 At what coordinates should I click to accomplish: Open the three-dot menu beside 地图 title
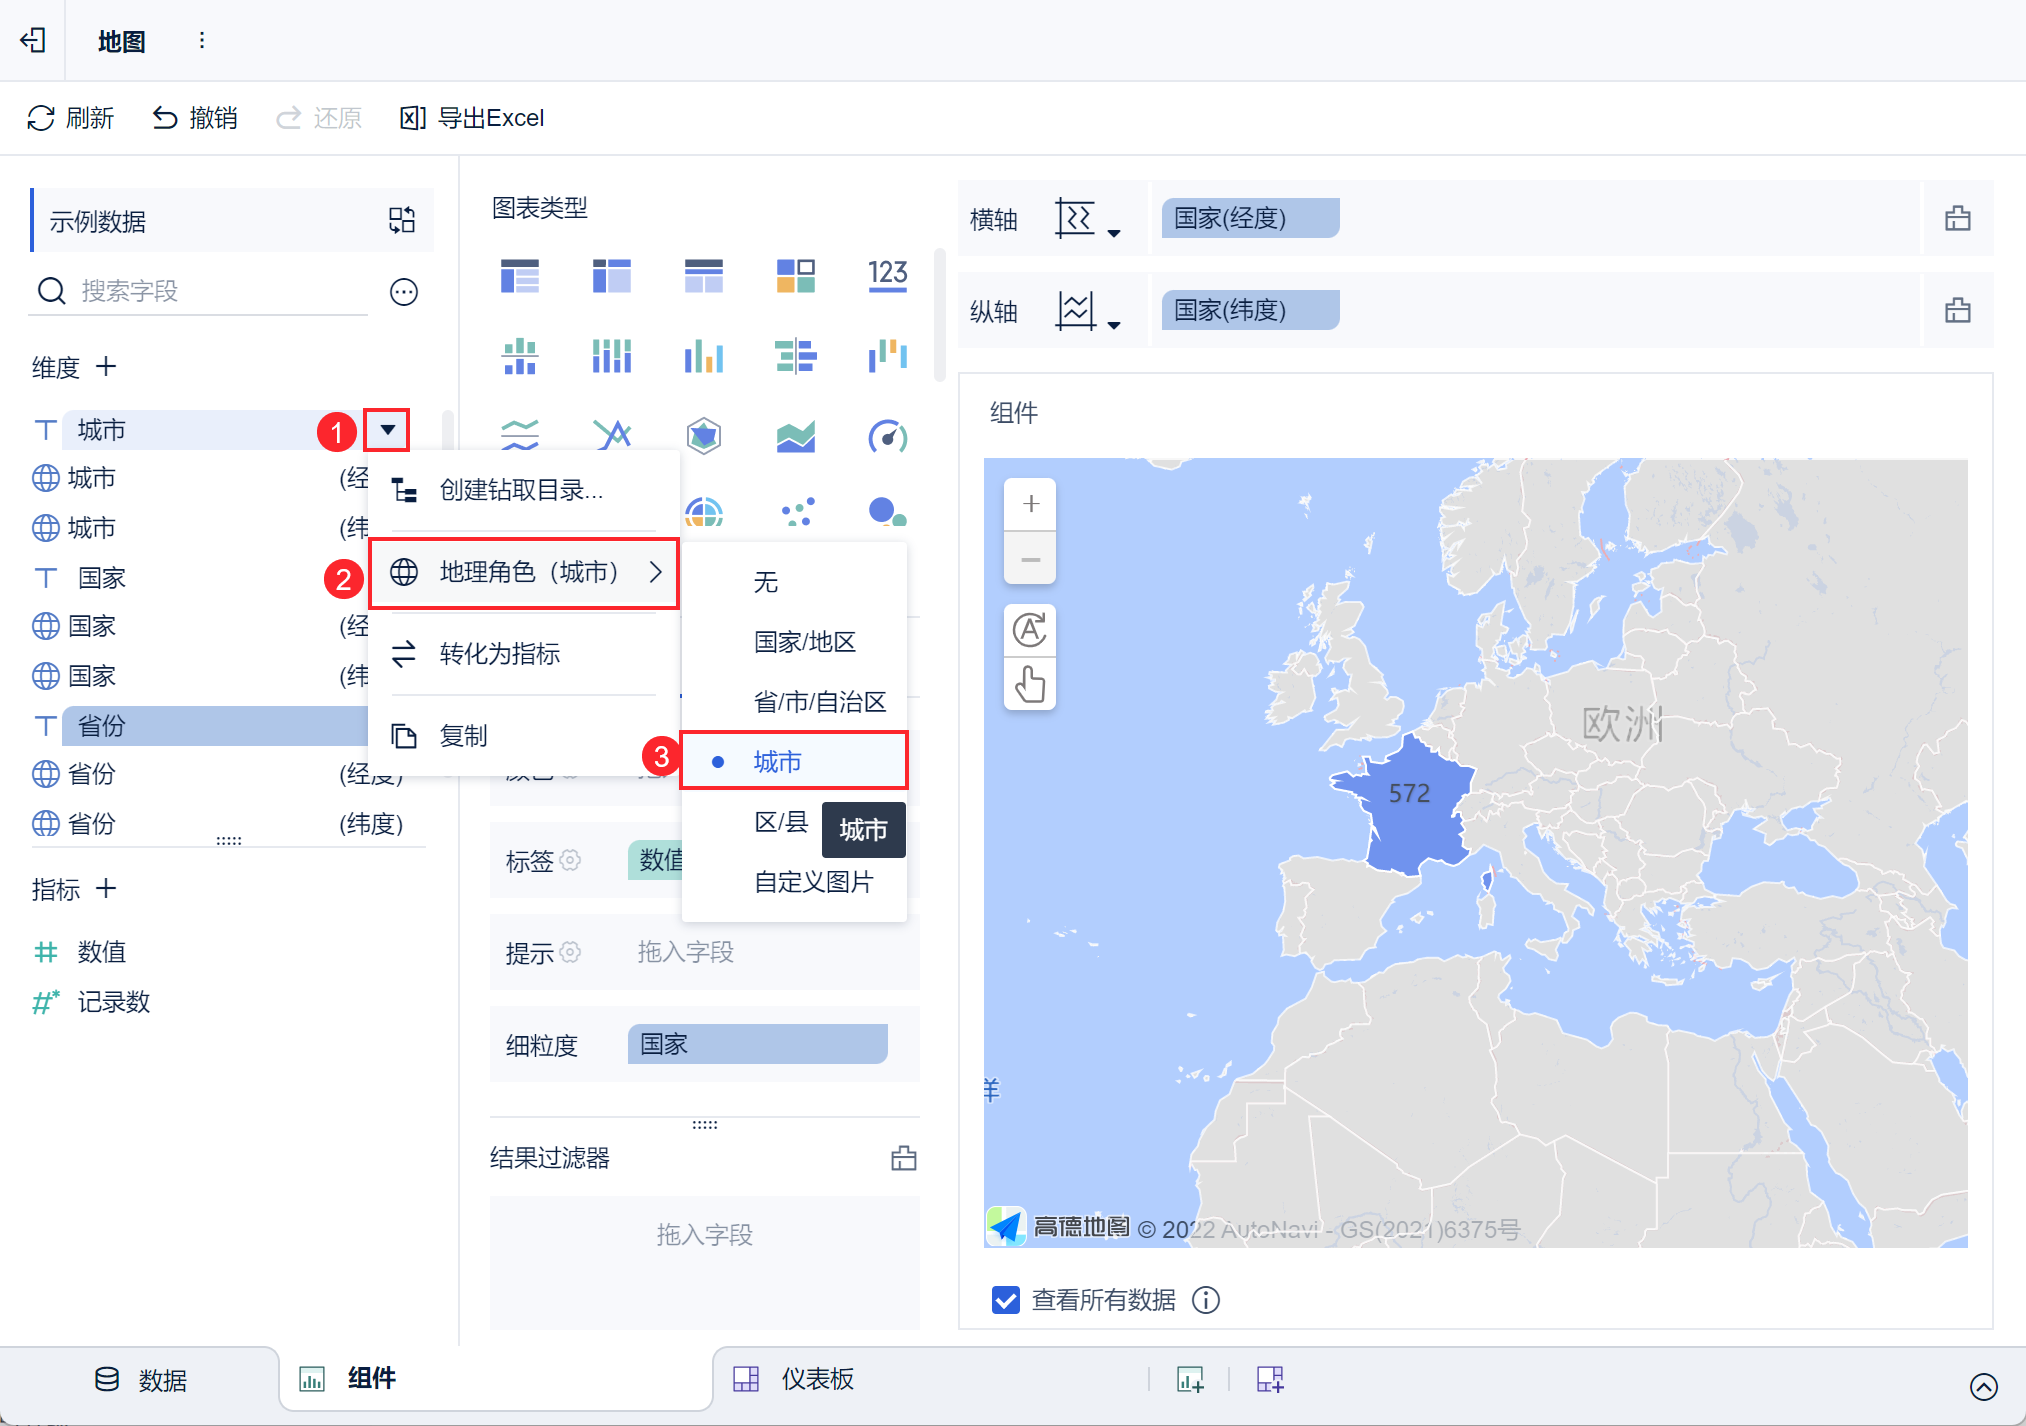(x=202, y=40)
